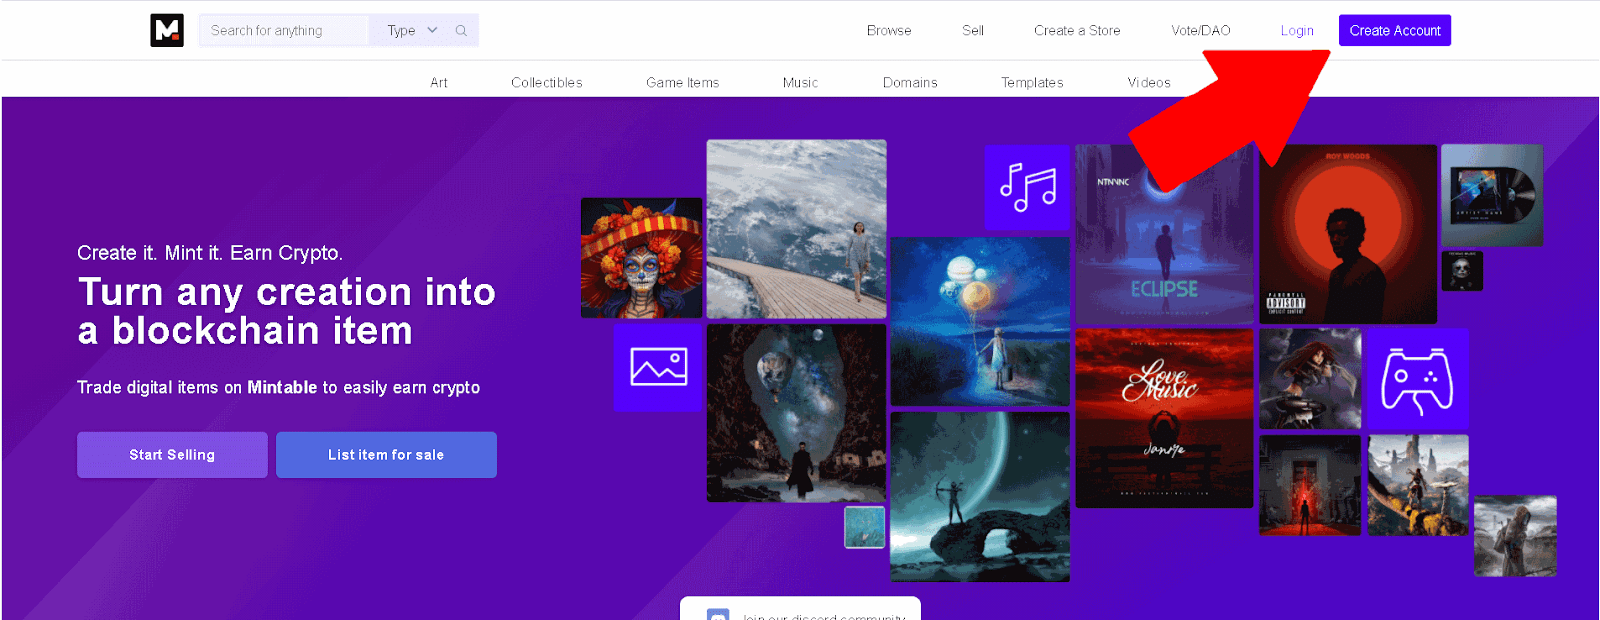Image resolution: width=1600 pixels, height=620 pixels.
Task: Click the Start Selling button
Action: point(172,455)
